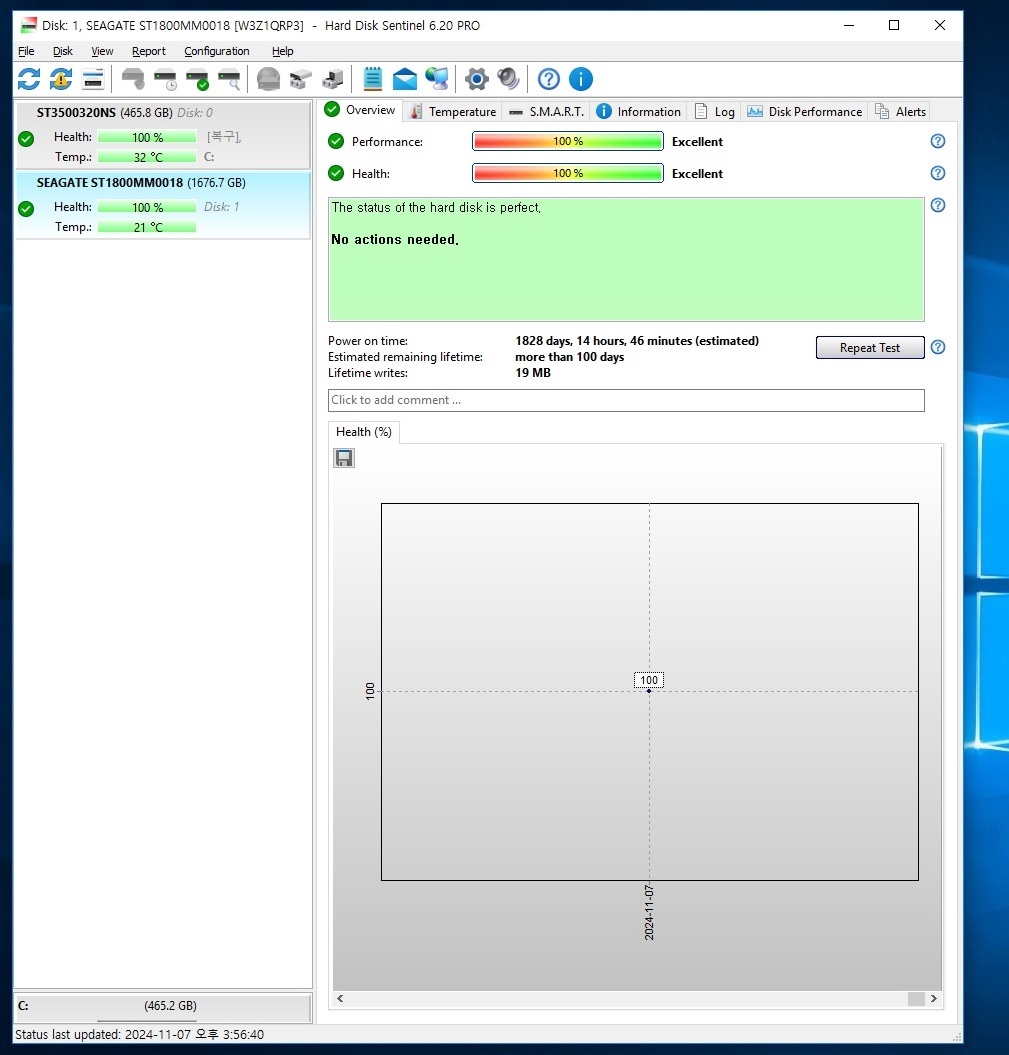Save the health graph with floppy icon
This screenshot has width=1009, height=1055.
coord(344,458)
